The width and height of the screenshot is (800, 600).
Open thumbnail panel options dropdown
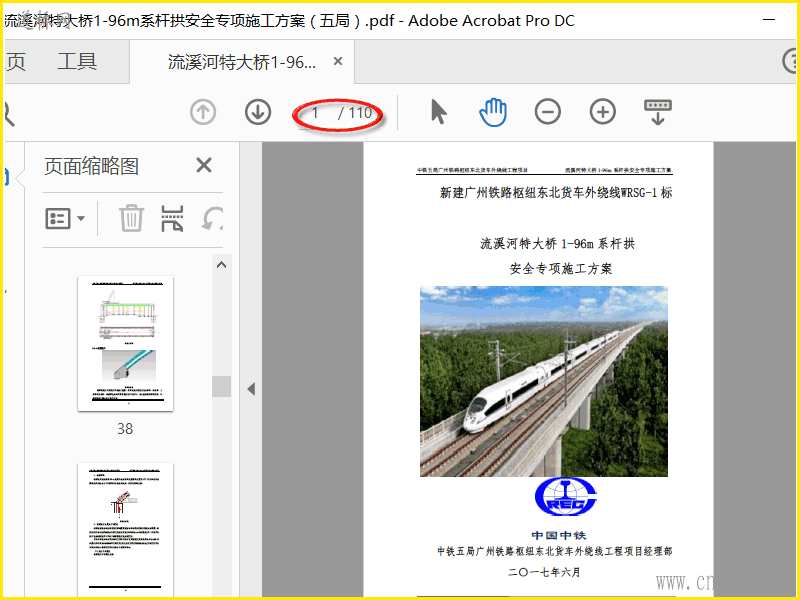coord(65,219)
